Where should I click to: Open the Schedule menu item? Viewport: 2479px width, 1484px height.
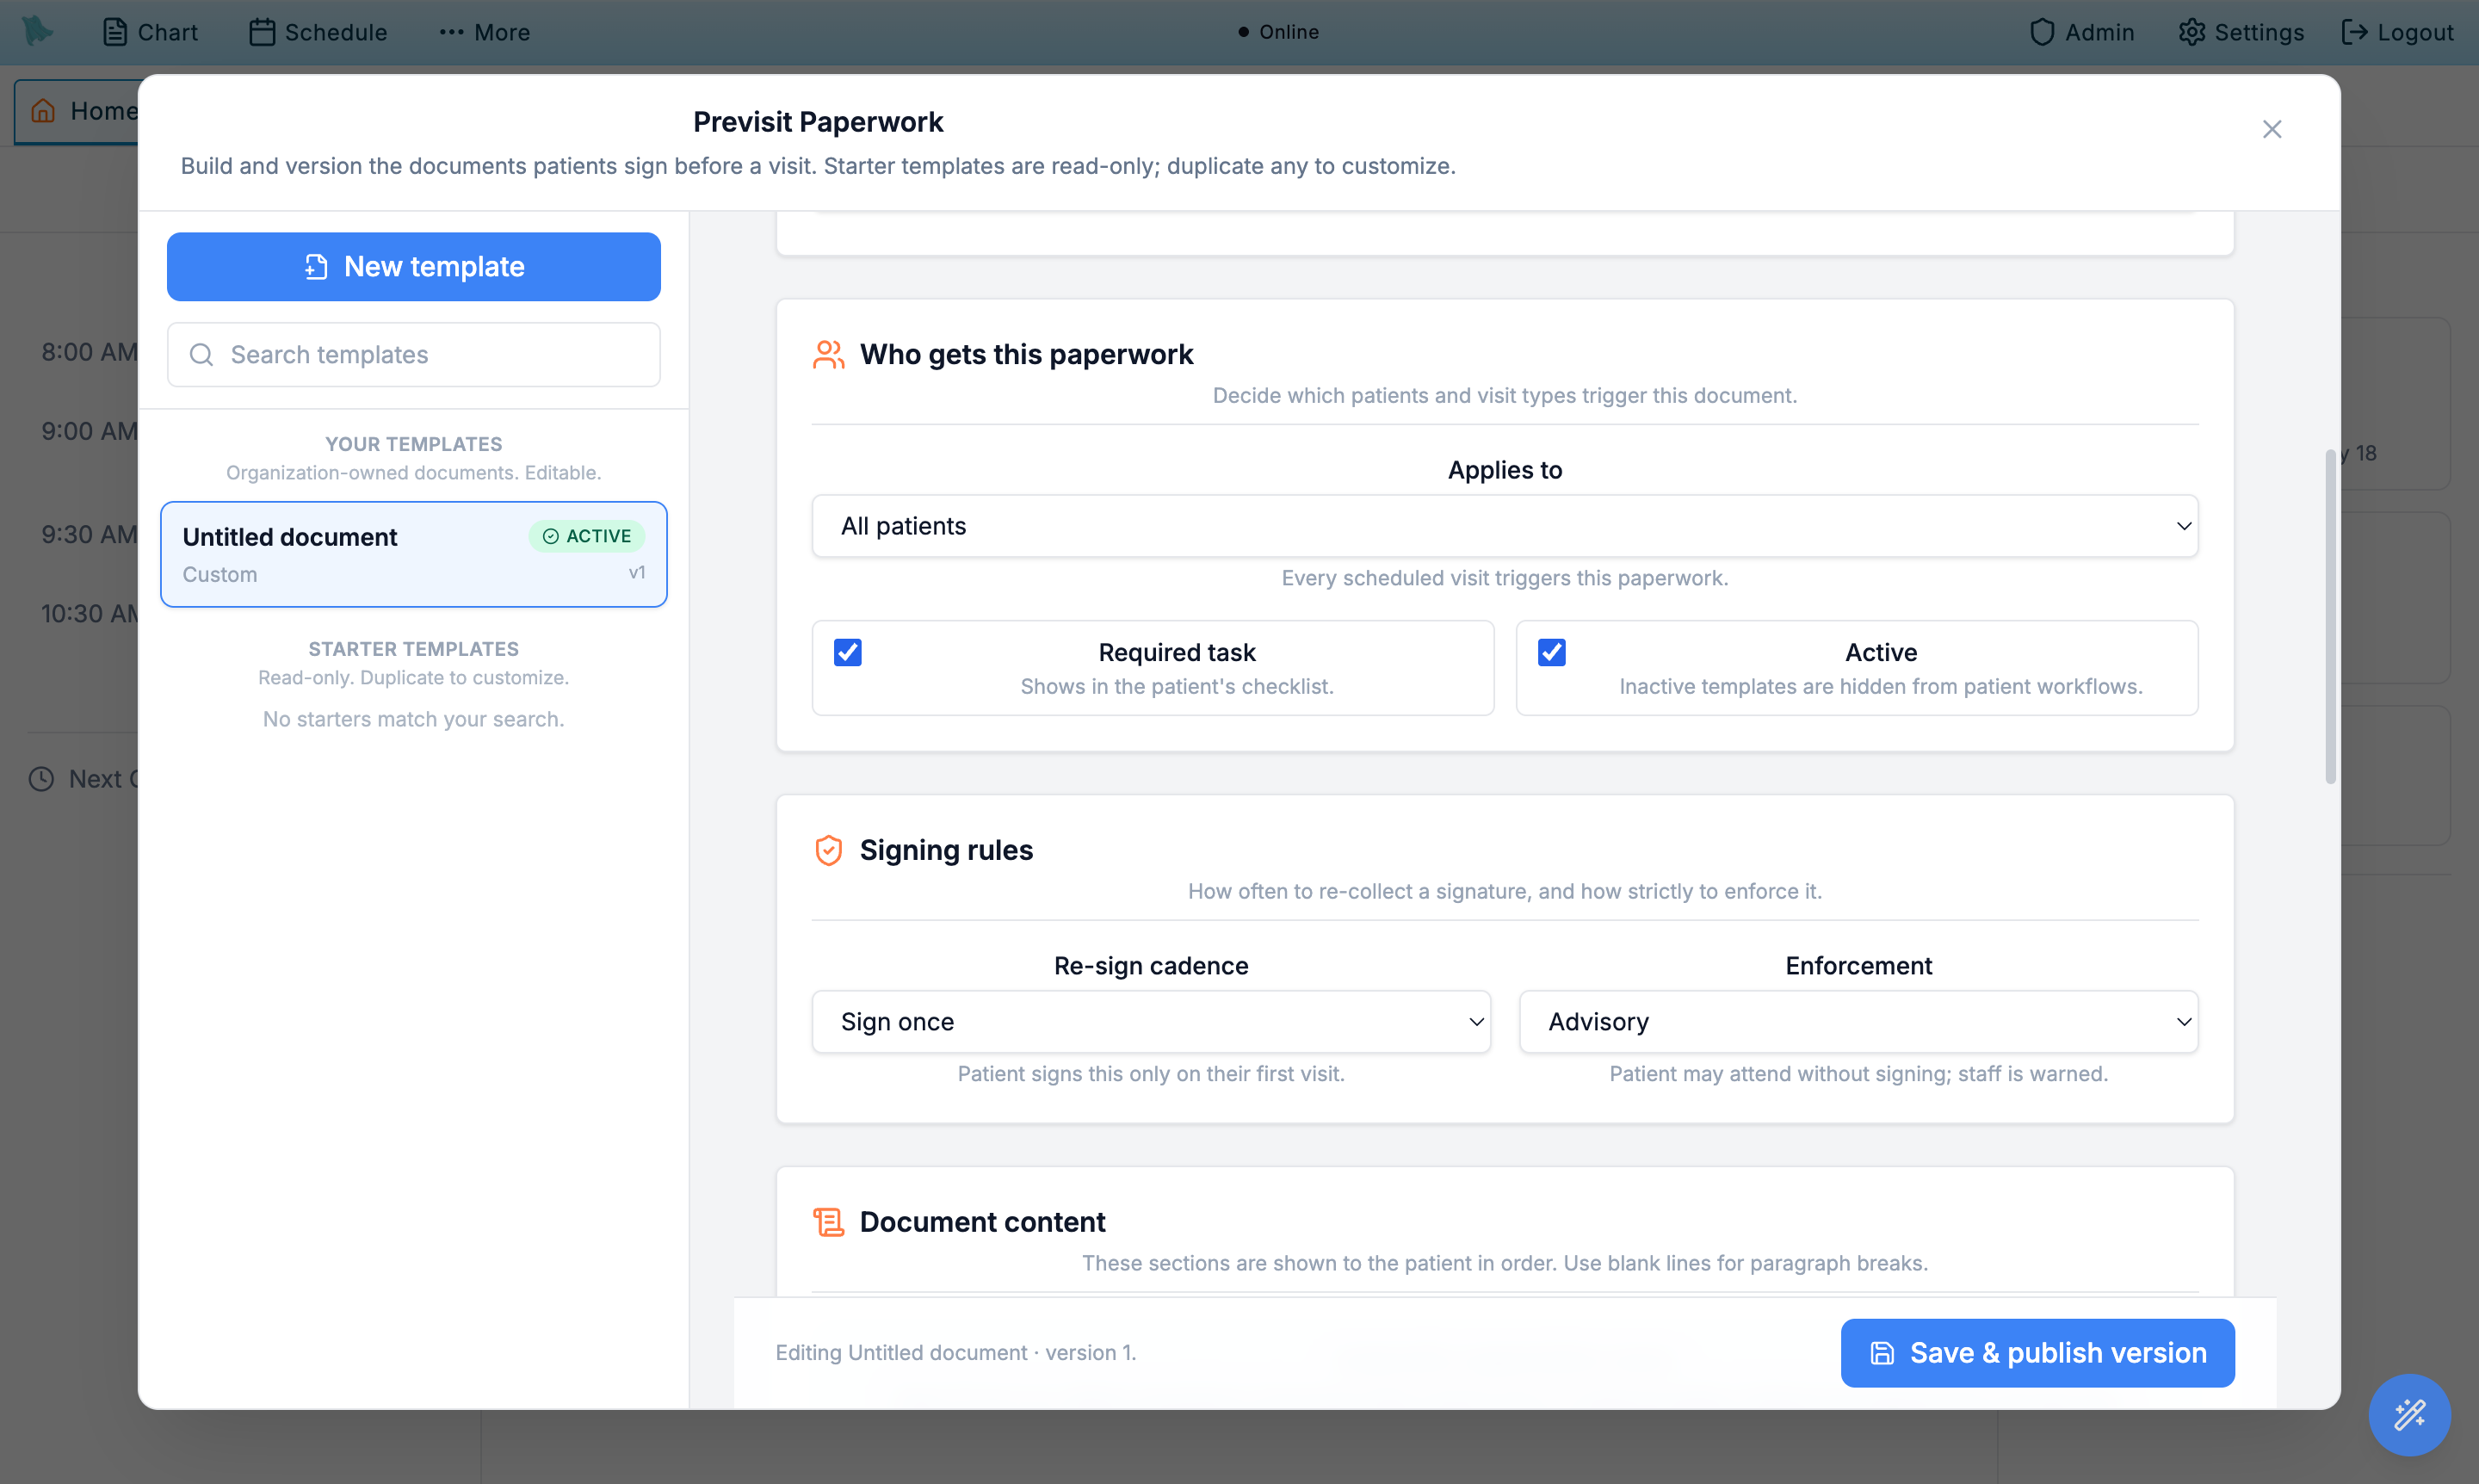318,32
